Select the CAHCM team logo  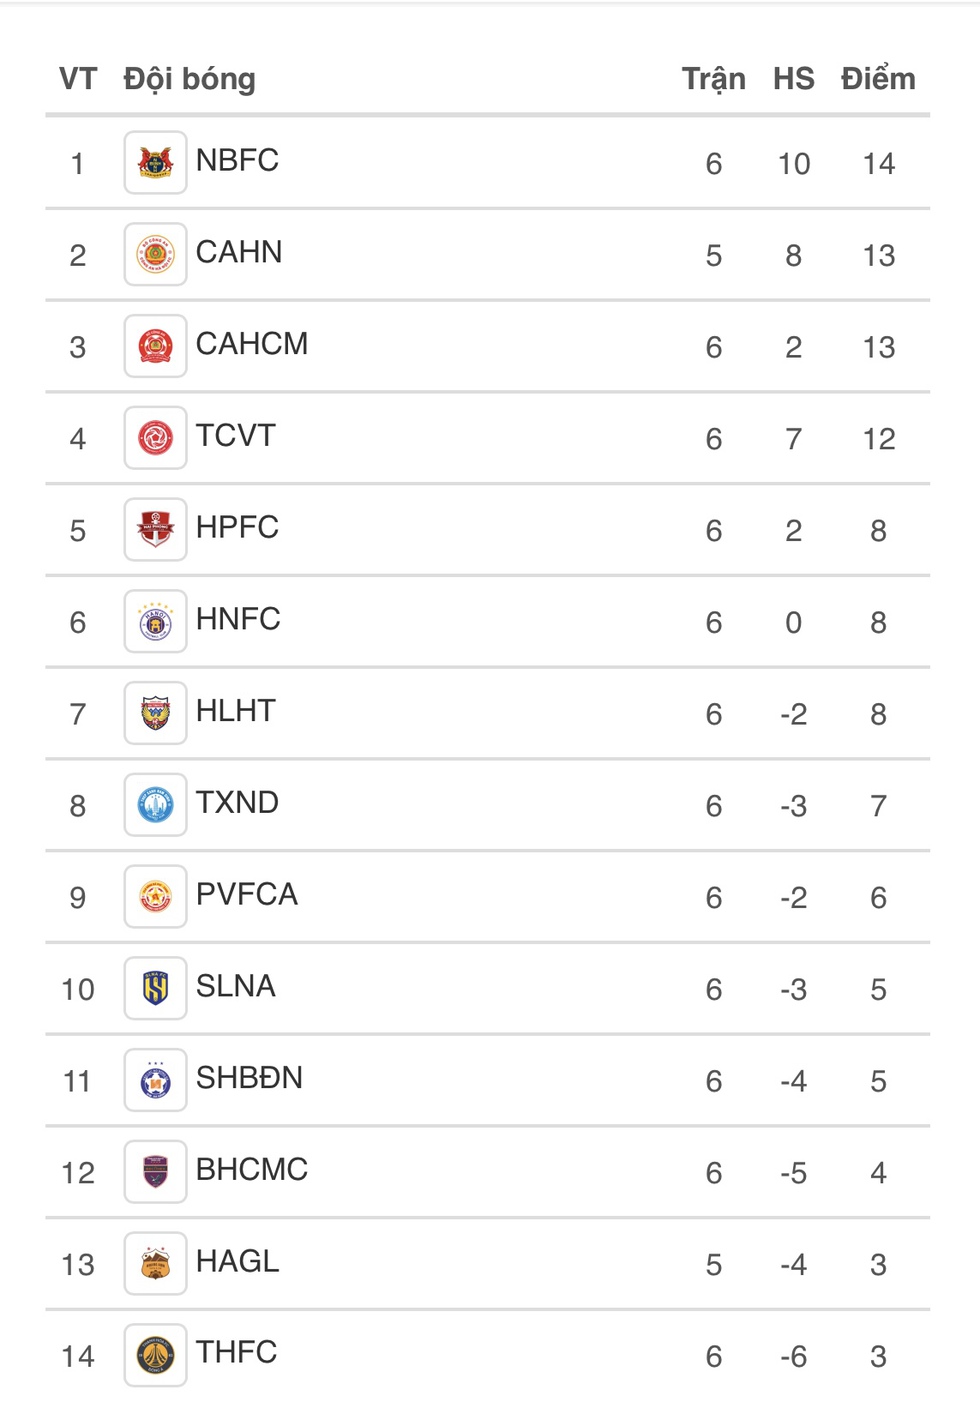(x=155, y=346)
